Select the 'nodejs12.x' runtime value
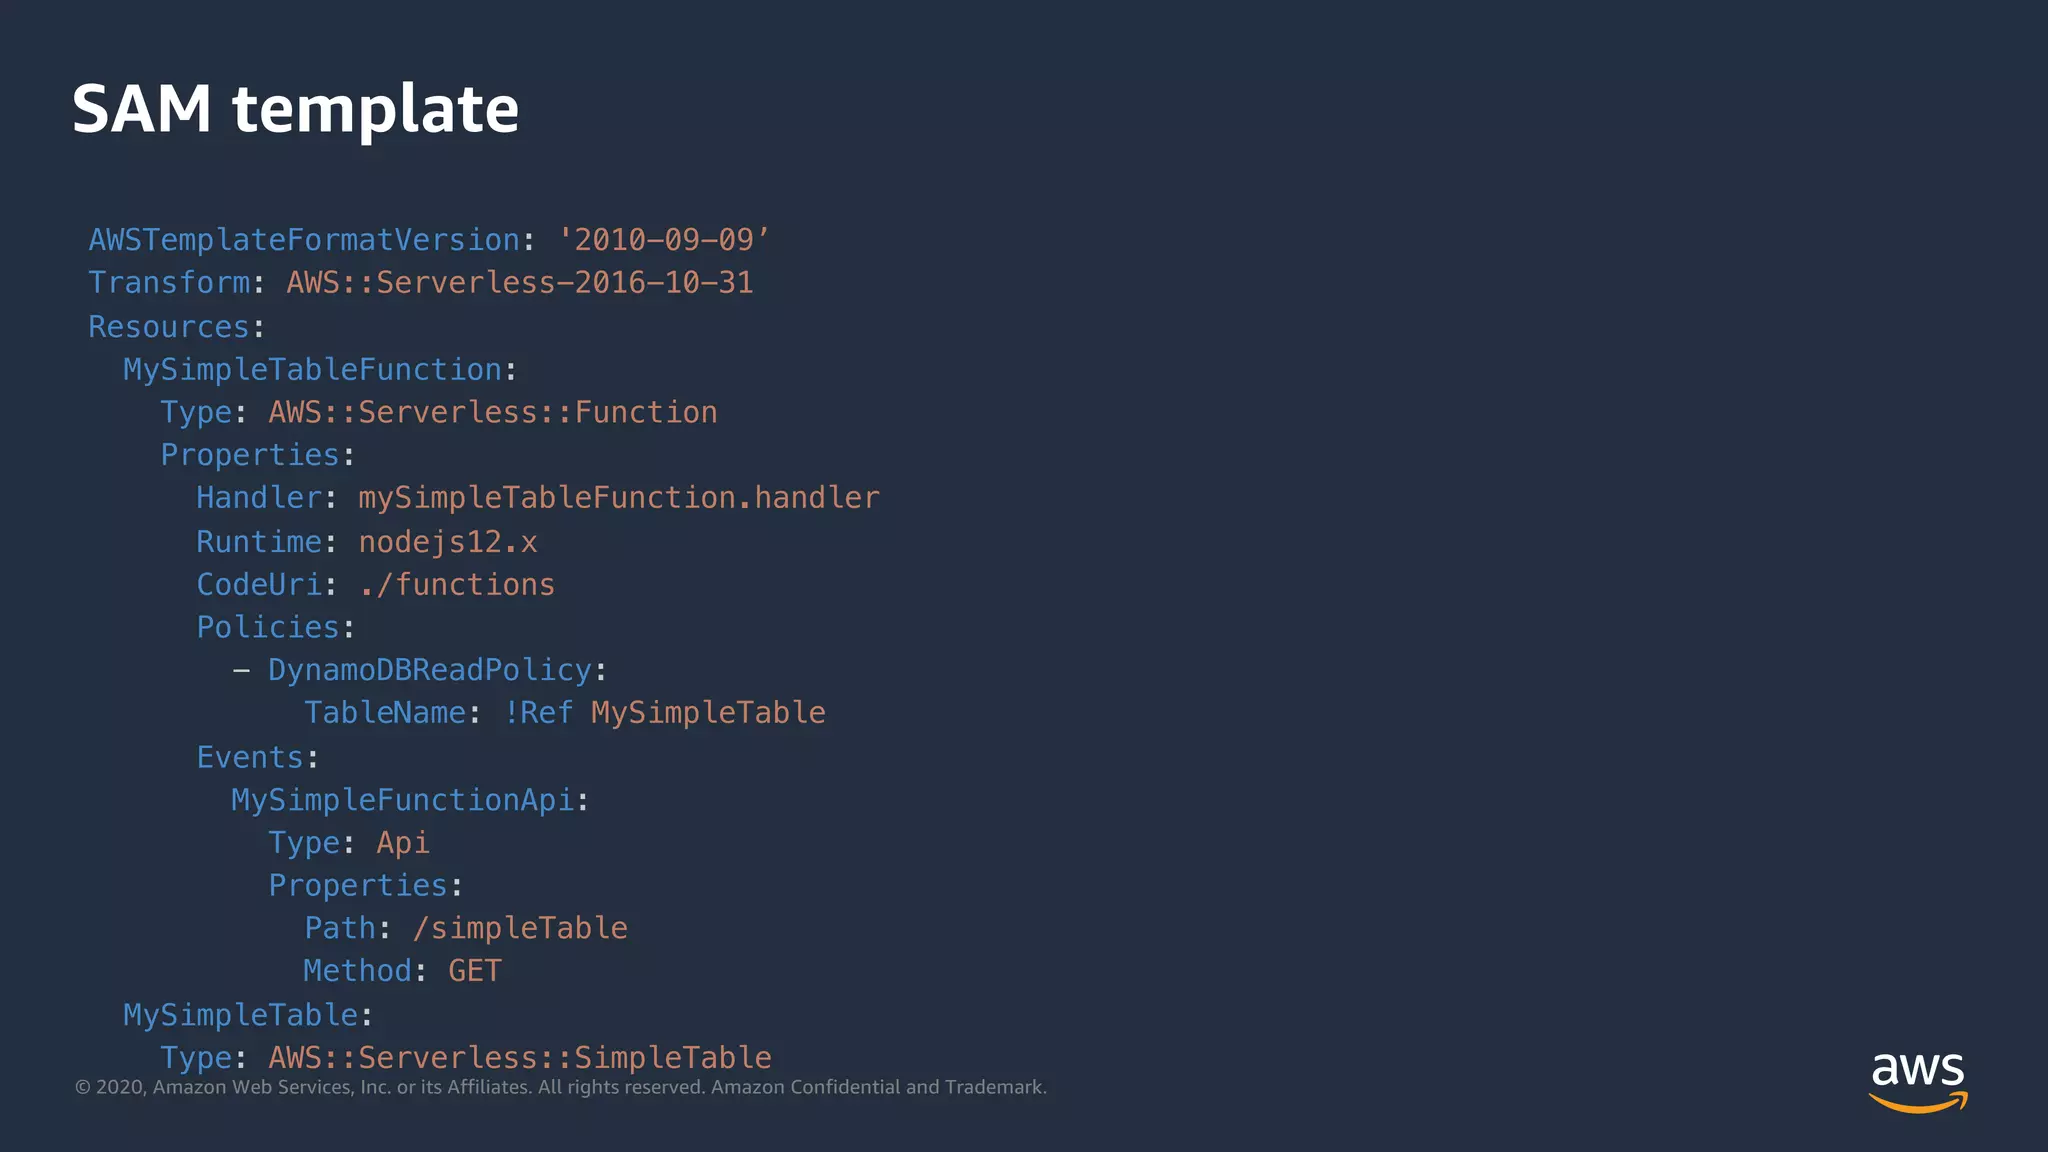Viewport: 2048px width, 1152px height. (x=448, y=542)
